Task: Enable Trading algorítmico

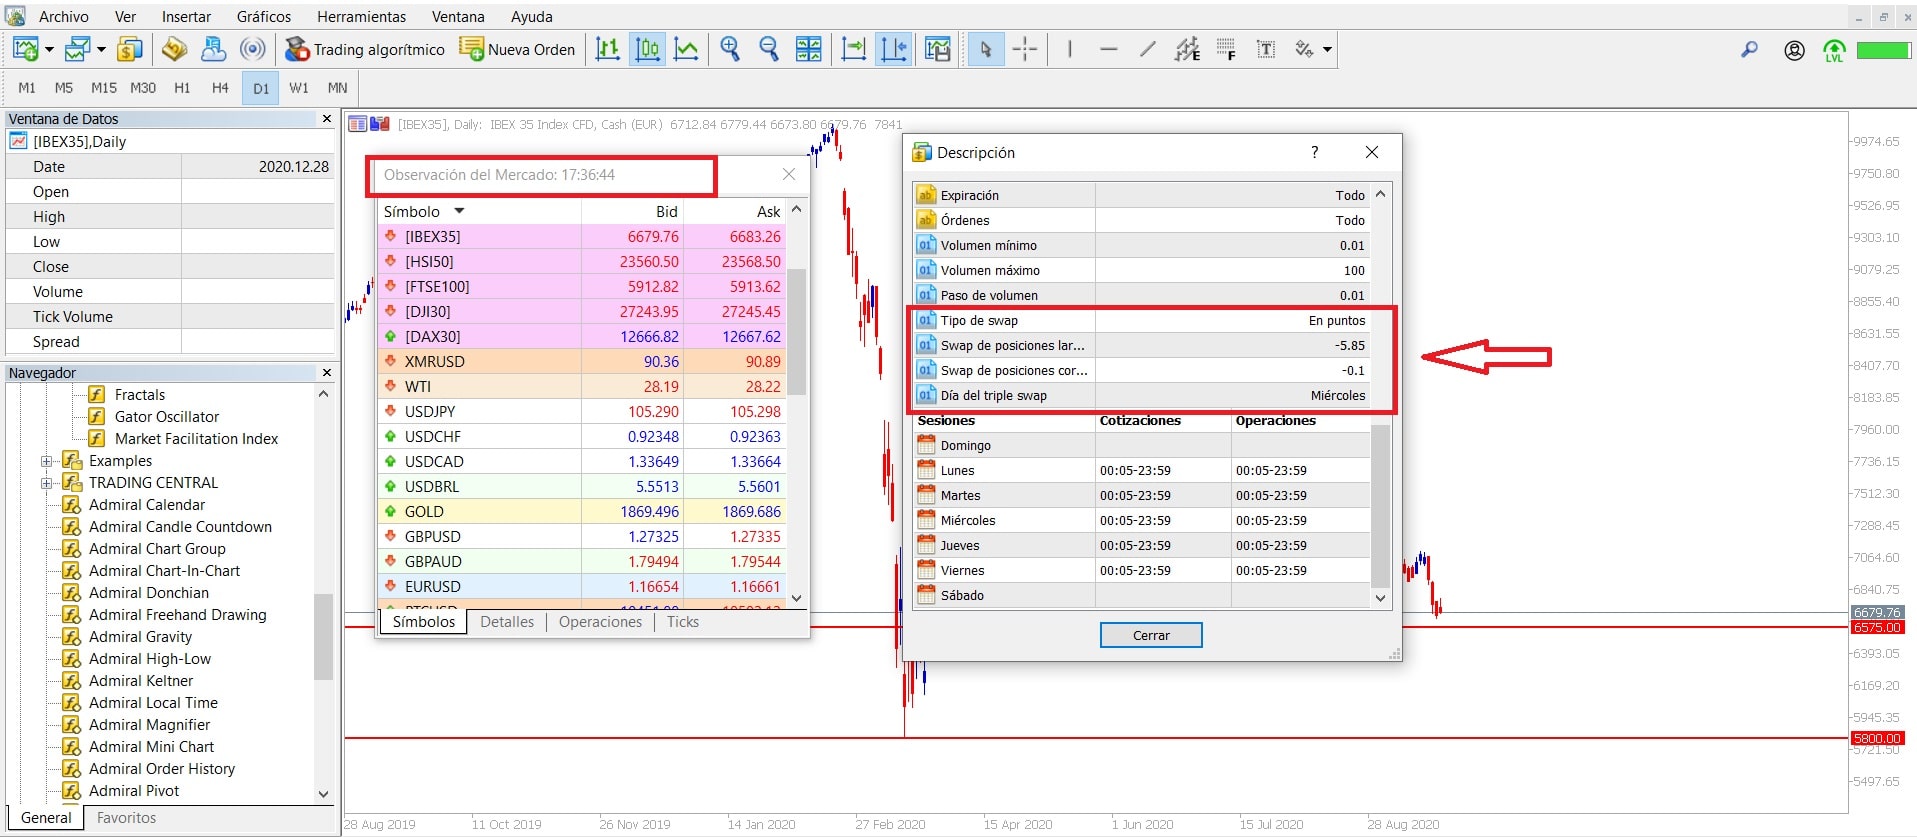Action: click(x=365, y=49)
